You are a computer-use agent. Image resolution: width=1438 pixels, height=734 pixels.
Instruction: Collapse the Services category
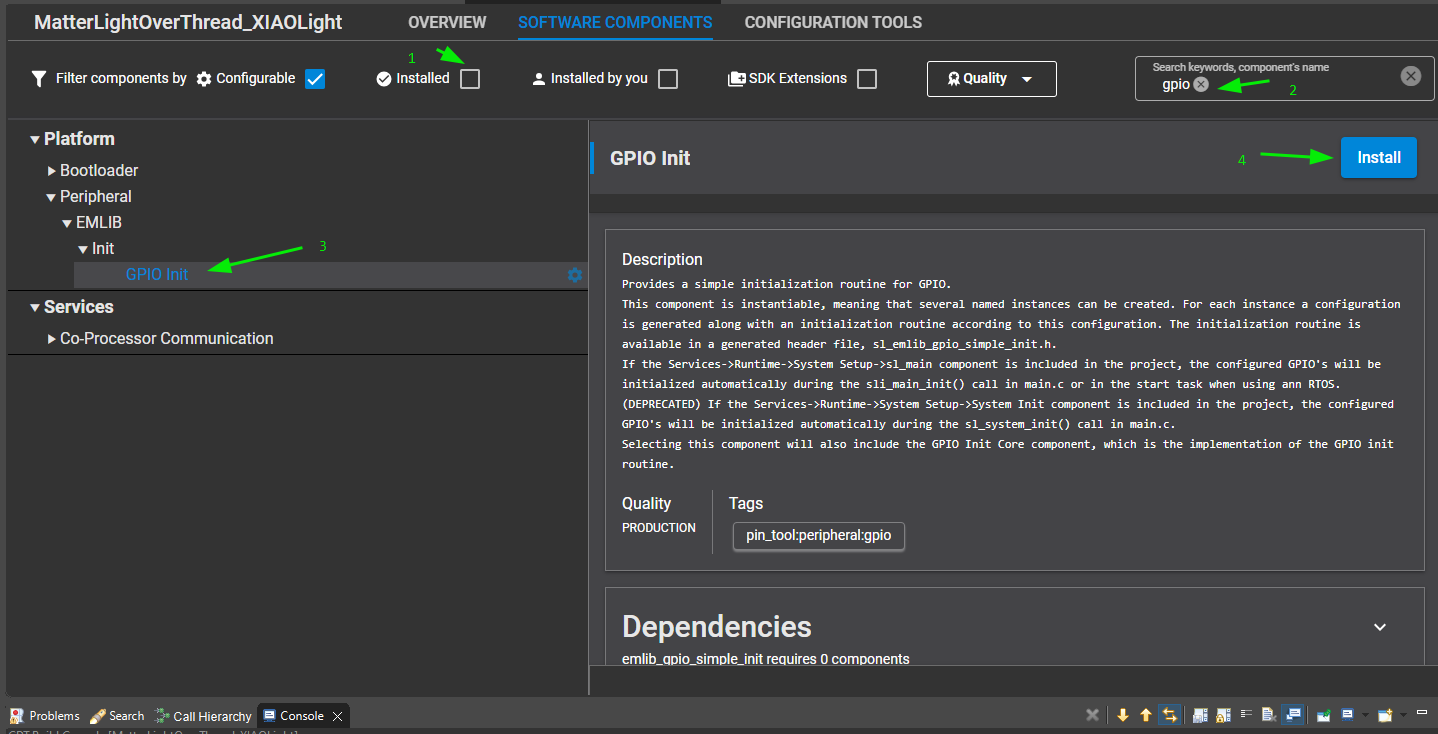(x=35, y=308)
